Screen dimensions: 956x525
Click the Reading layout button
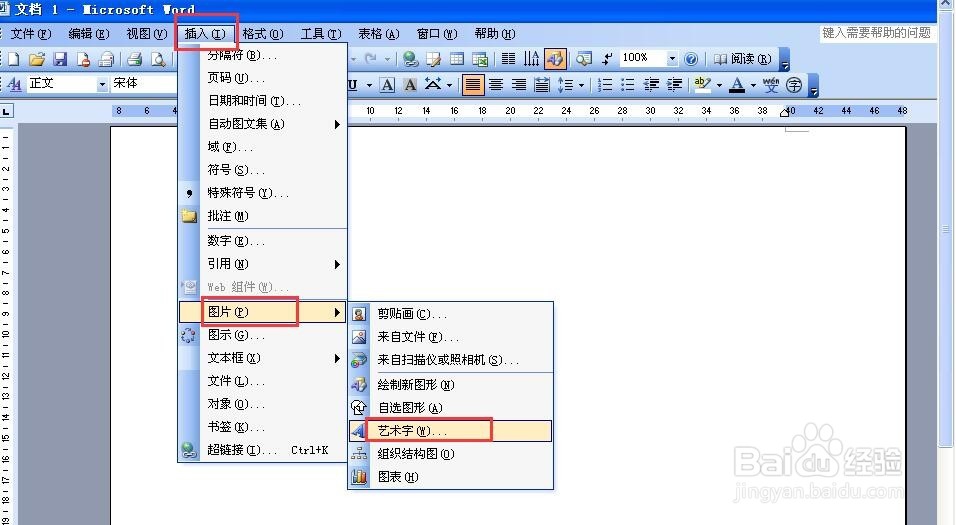pos(742,59)
